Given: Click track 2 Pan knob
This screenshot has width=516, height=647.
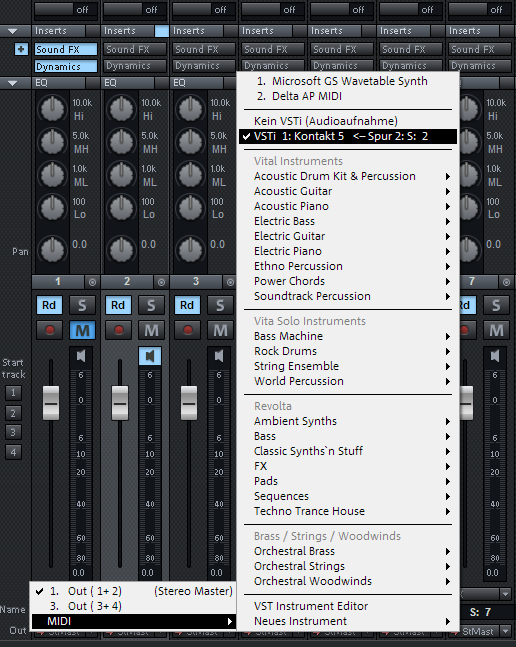Looking at the screenshot, I should point(121,249).
